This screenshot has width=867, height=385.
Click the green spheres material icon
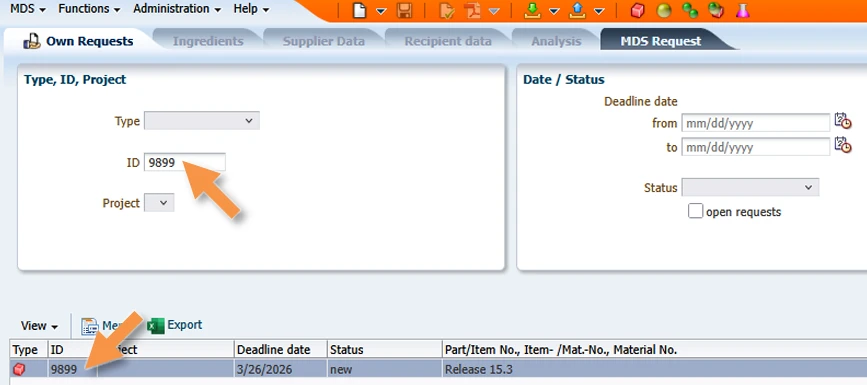pyautogui.click(x=690, y=11)
